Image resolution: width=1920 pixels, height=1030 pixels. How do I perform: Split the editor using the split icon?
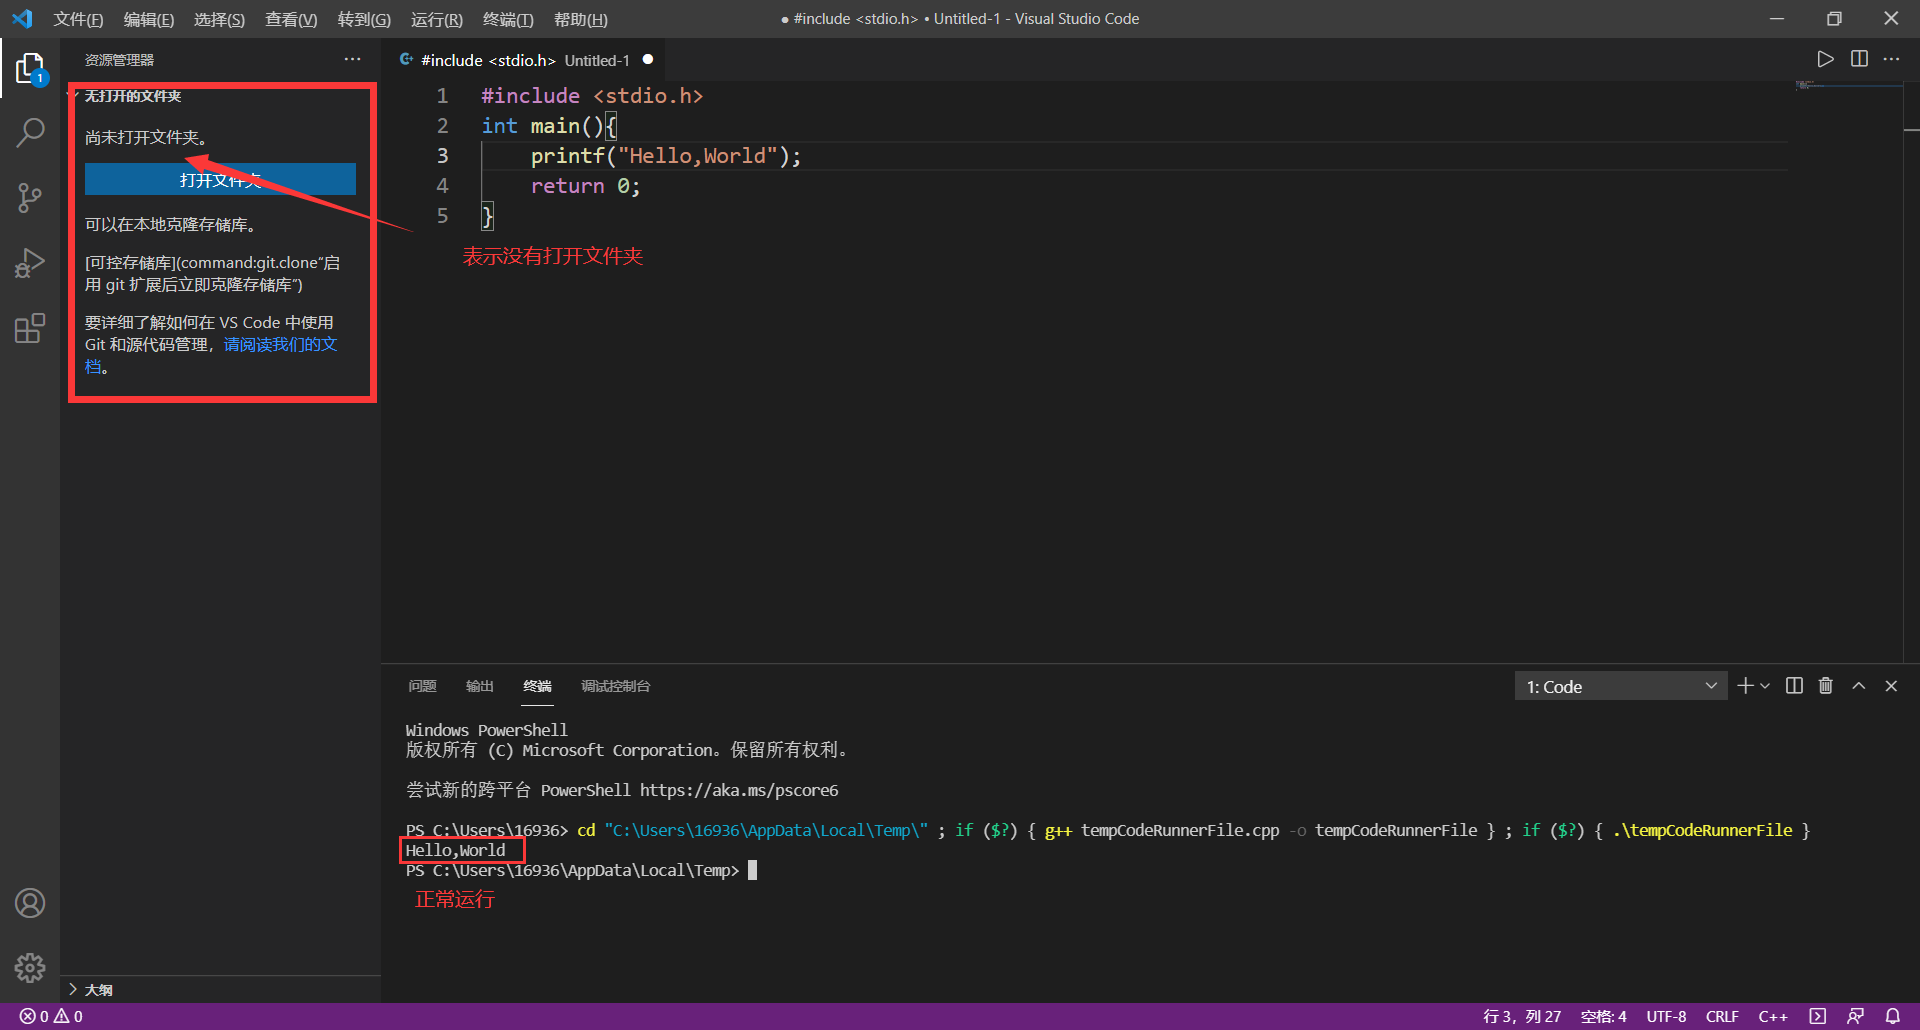point(1858,59)
